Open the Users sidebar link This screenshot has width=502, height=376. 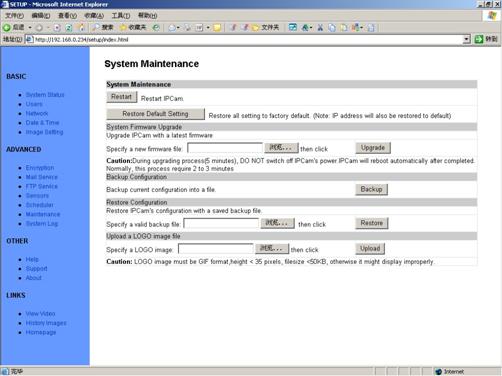[34, 104]
